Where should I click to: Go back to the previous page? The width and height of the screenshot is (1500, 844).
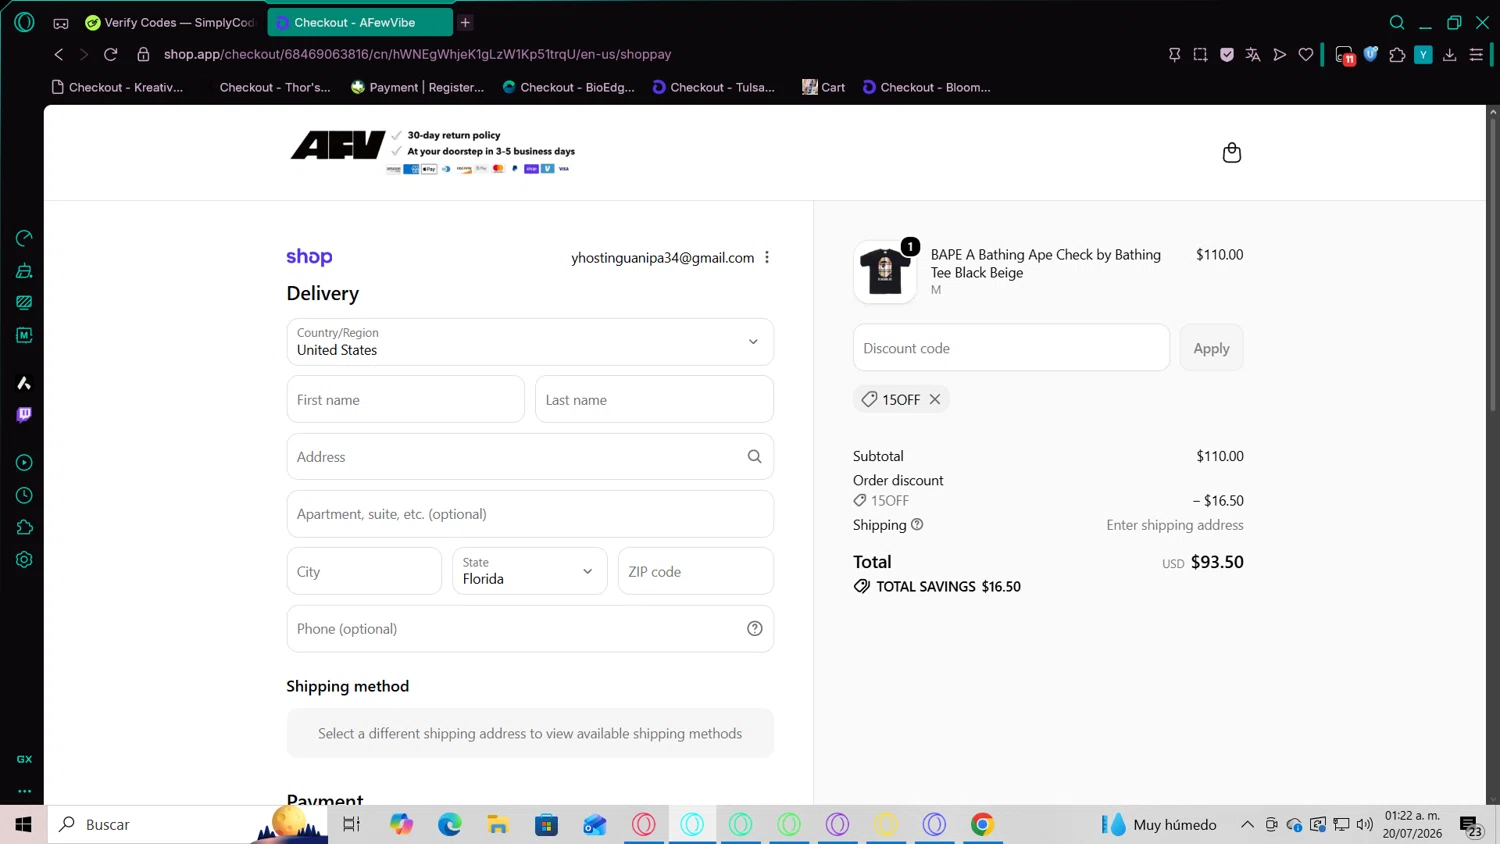(59, 54)
